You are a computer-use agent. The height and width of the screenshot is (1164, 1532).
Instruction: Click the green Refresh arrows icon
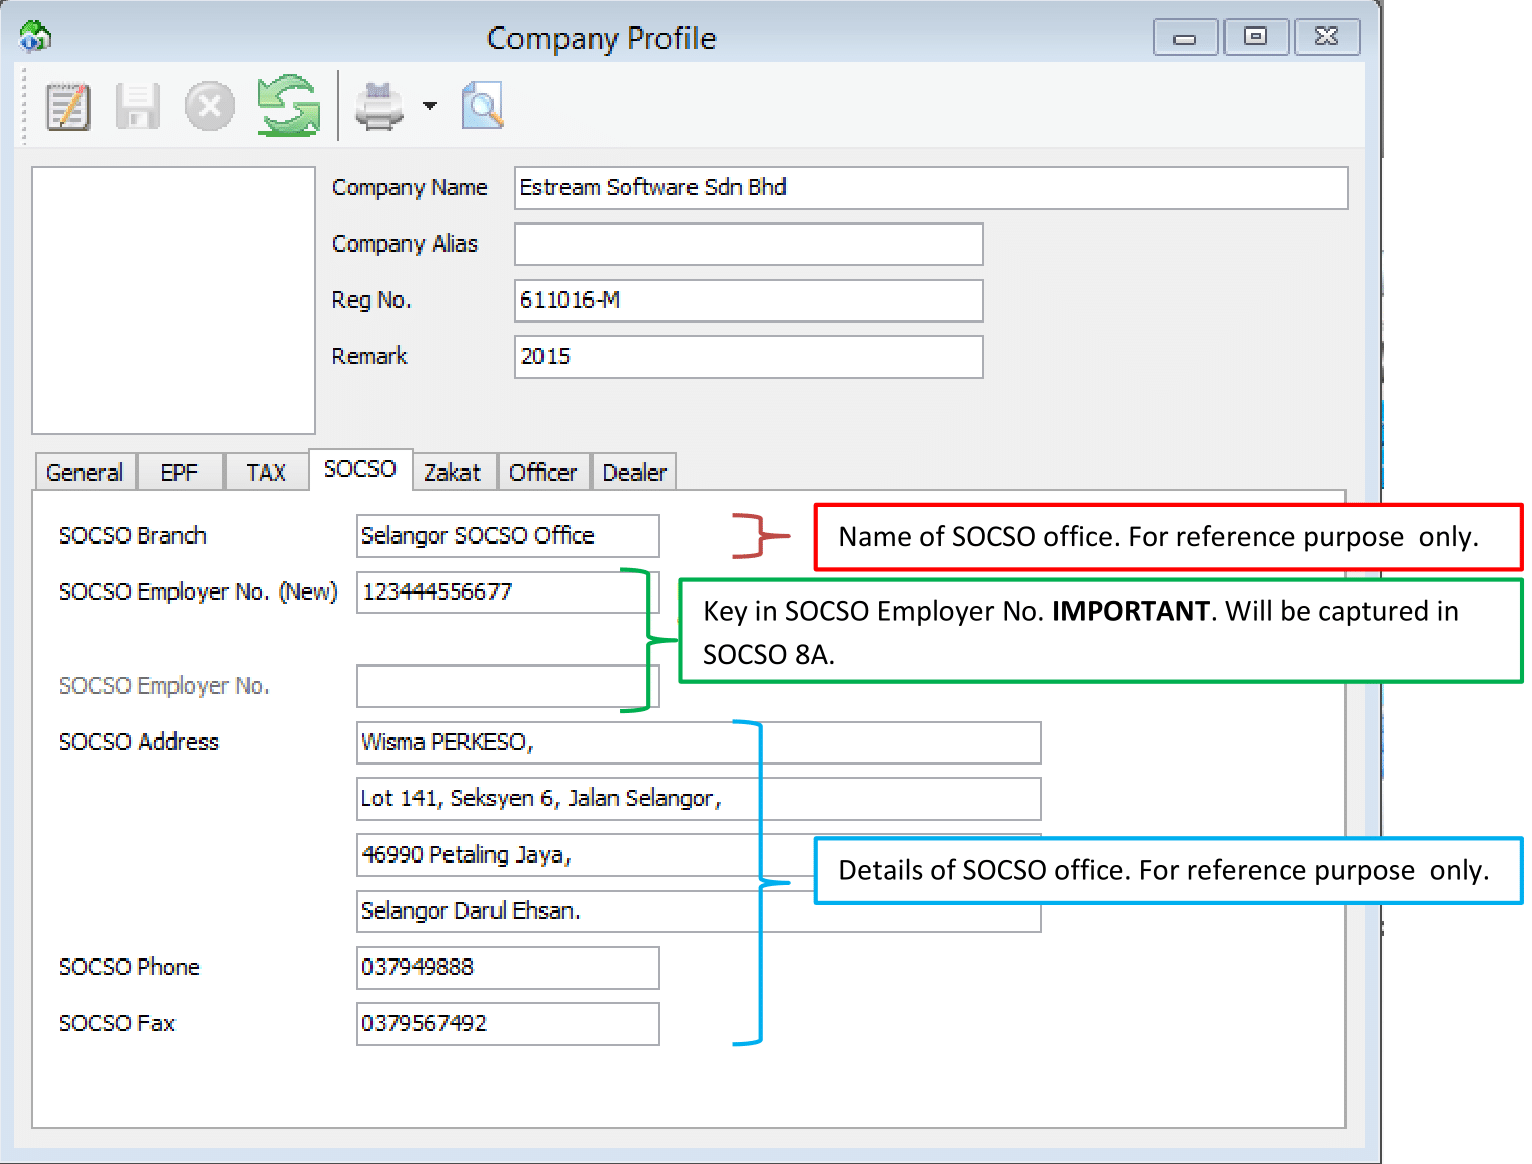[288, 106]
